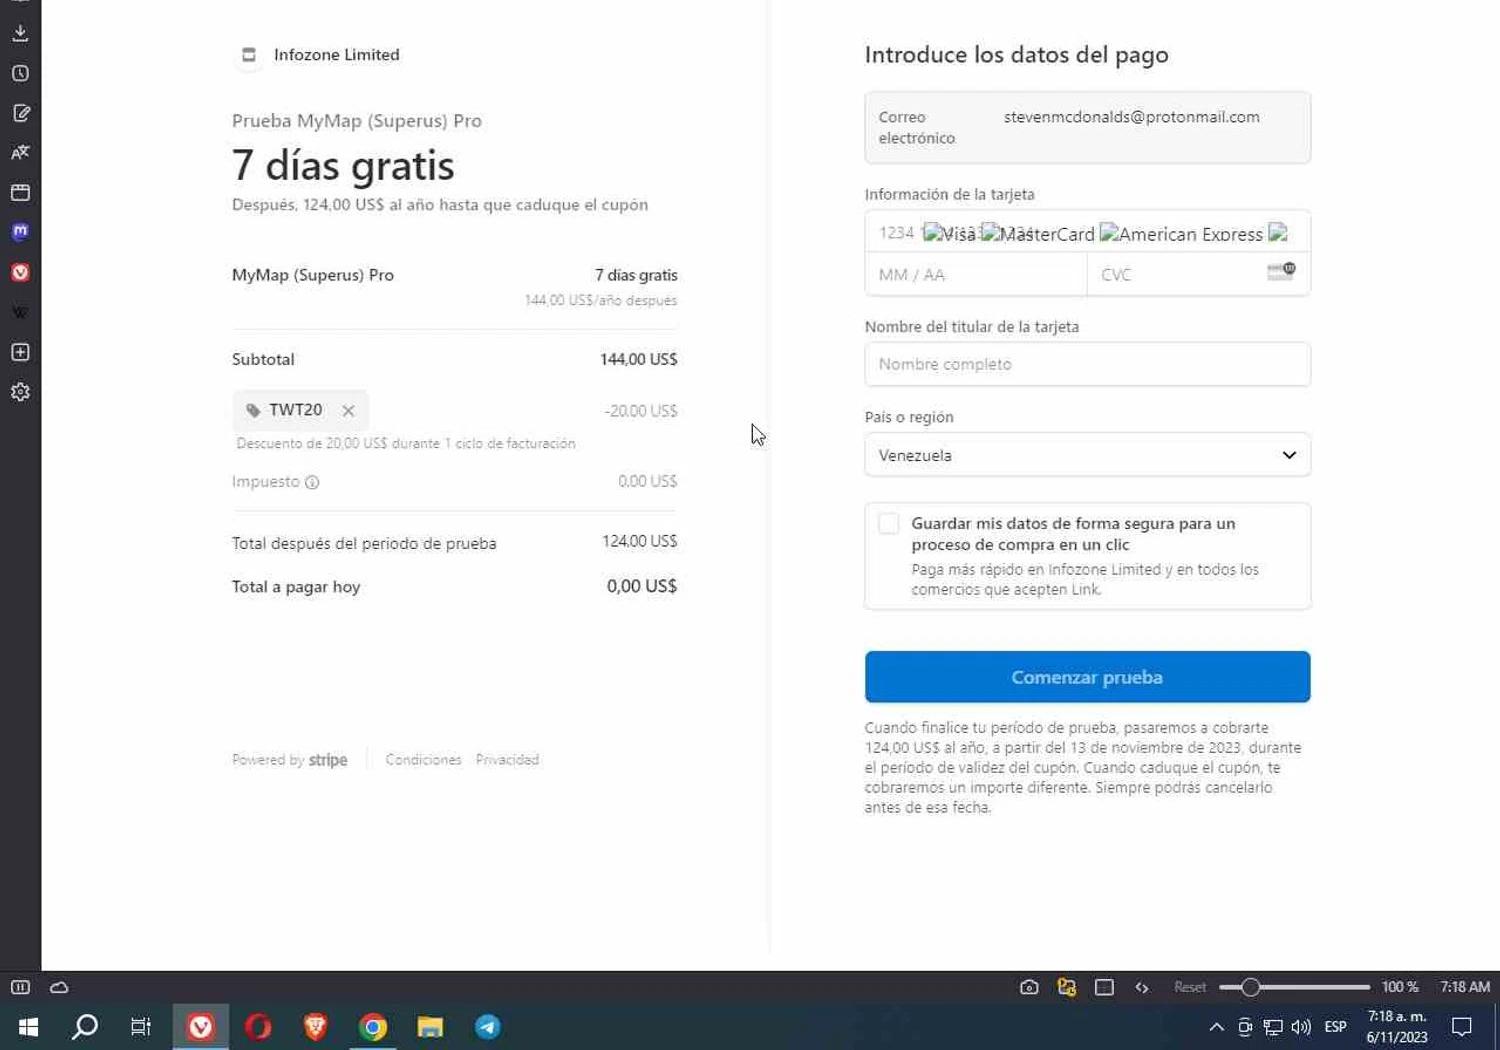
Task: Open Task View on the taskbar
Action: click(141, 1027)
